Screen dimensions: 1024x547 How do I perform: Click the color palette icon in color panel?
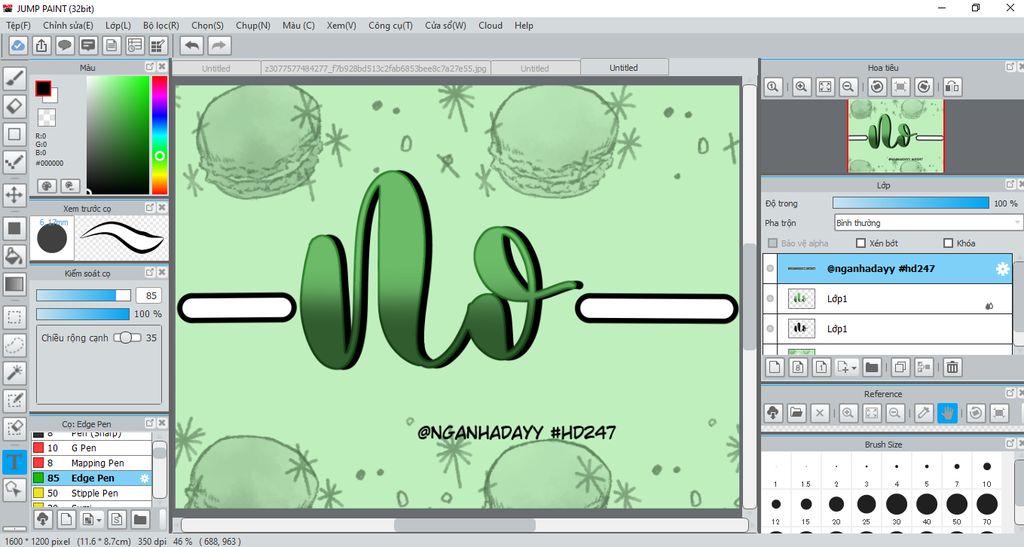[46, 186]
